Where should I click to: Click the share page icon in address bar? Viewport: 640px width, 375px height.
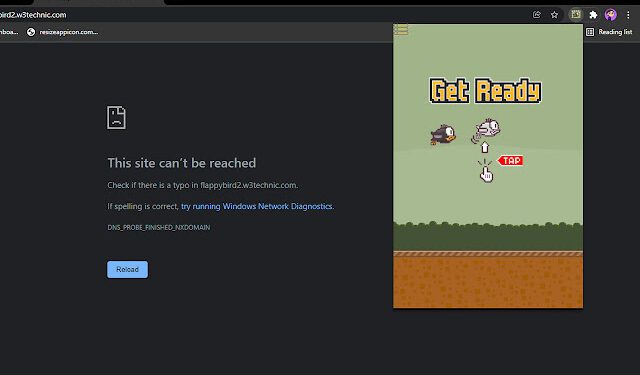point(536,15)
